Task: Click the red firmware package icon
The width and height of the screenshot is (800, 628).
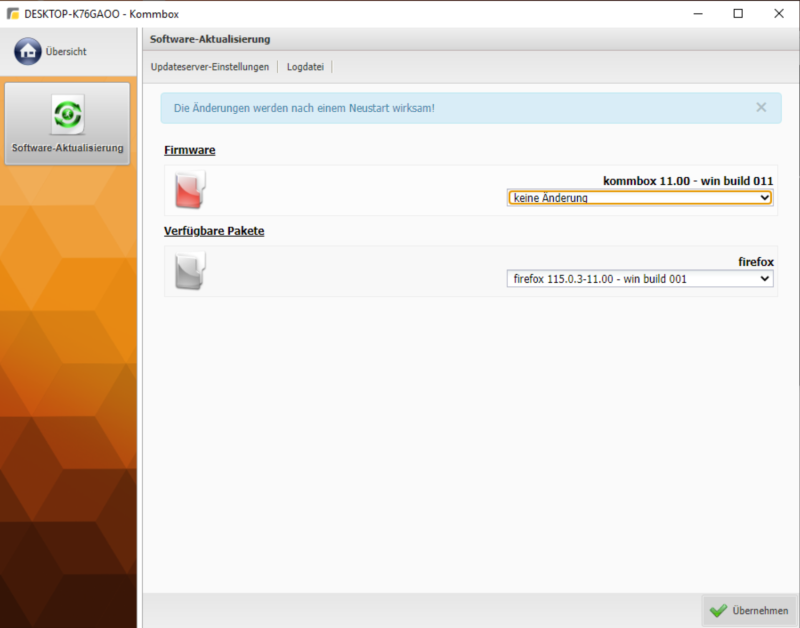Action: point(190,188)
